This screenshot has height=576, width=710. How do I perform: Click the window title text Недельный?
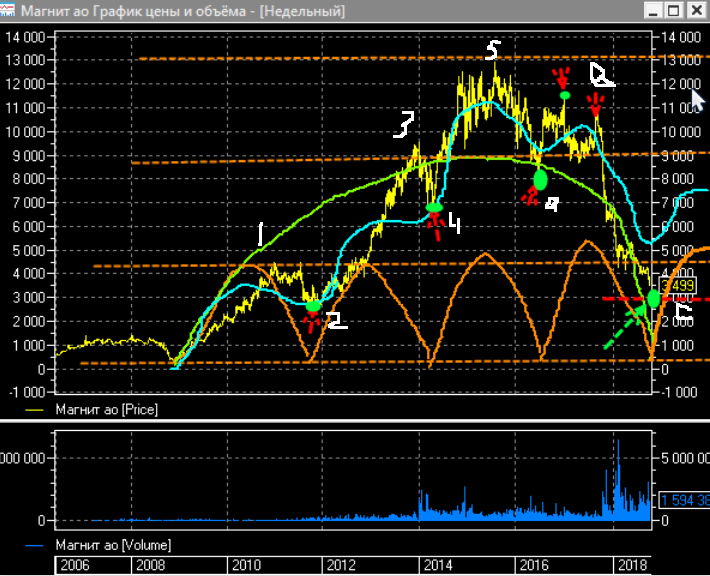coord(302,10)
